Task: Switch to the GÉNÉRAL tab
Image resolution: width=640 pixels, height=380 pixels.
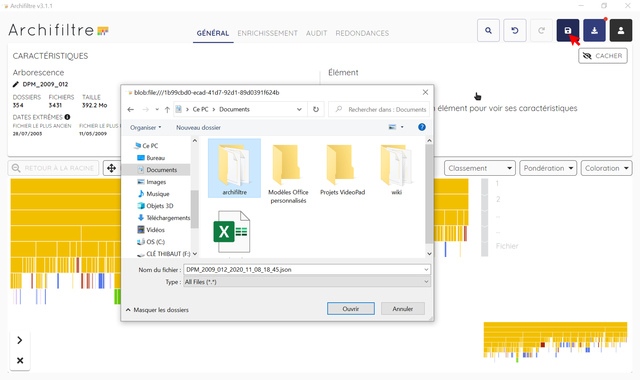Action: point(213,33)
